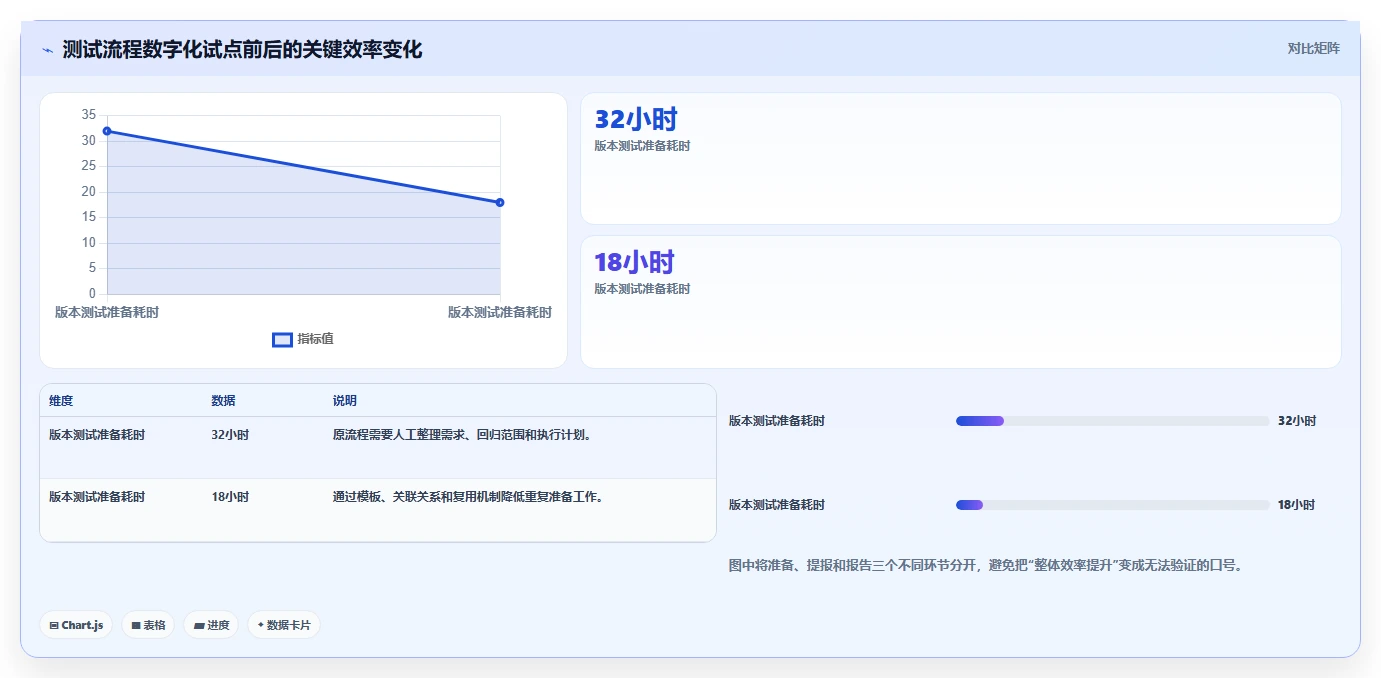Click the large 32小时 data card
This screenshot has width=1381, height=678.
[x=960, y=158]
